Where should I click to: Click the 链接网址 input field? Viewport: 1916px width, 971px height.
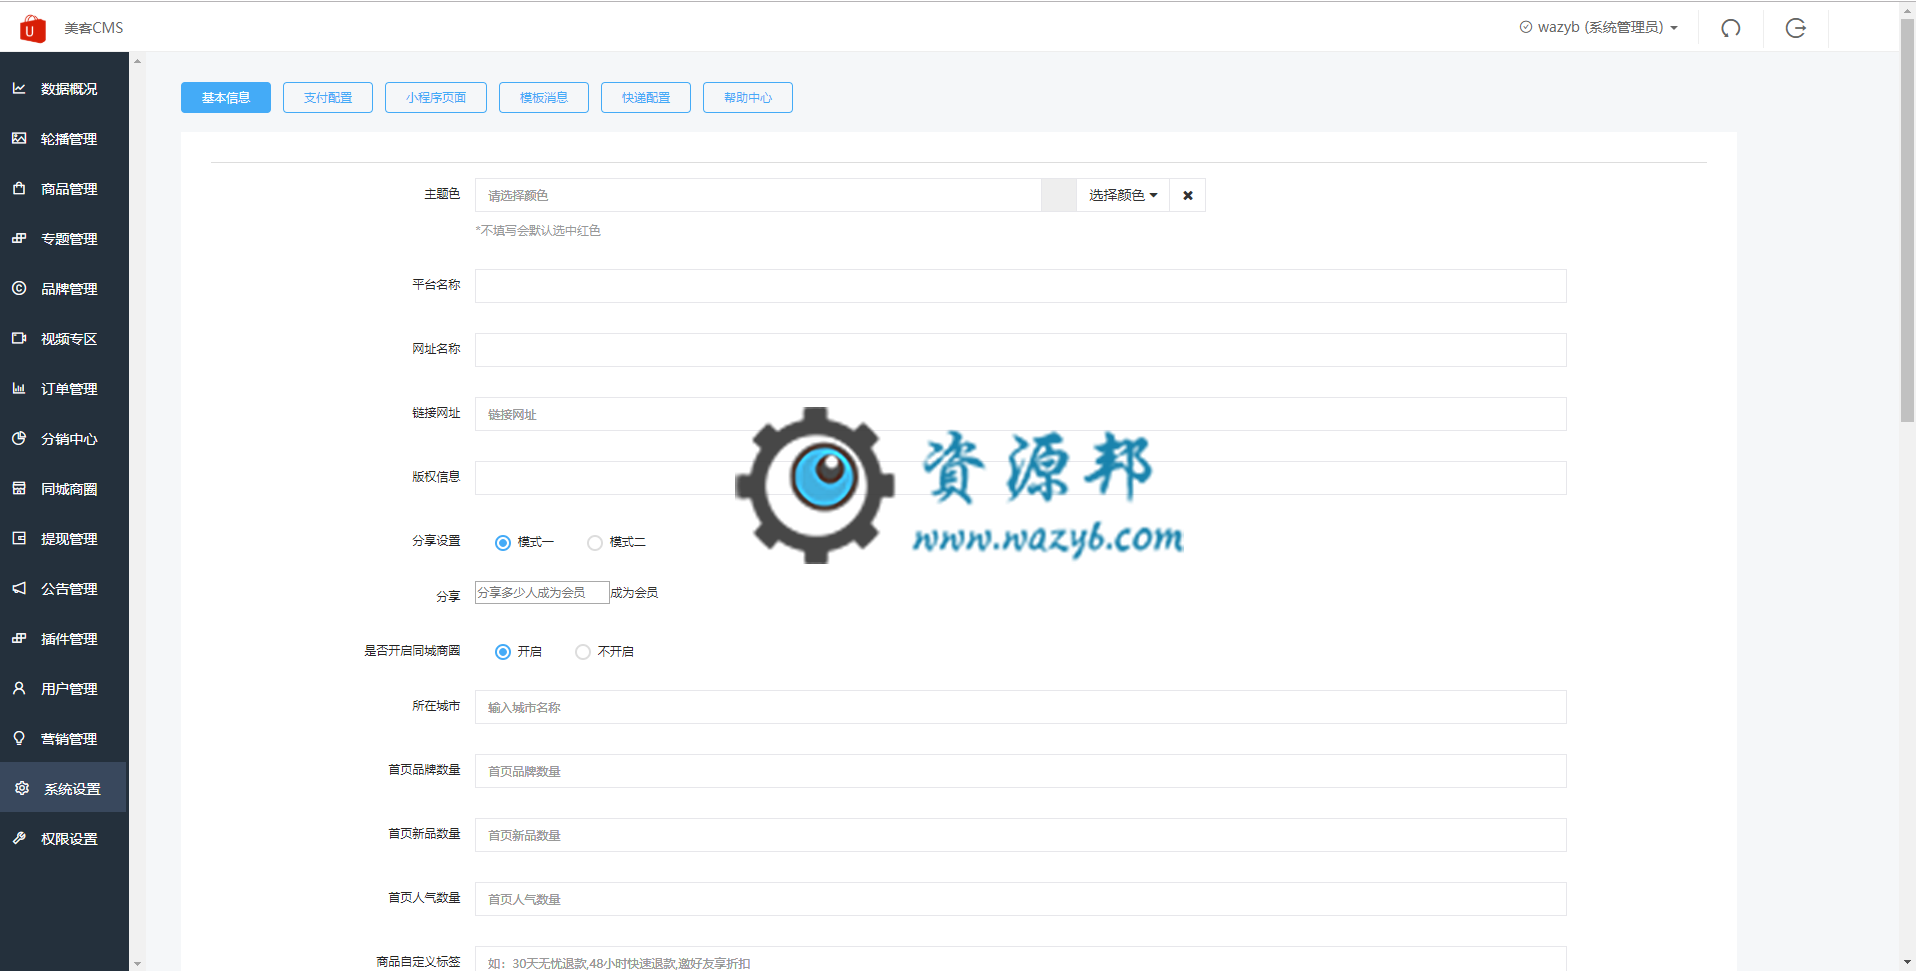click(x=1020, y=414)
